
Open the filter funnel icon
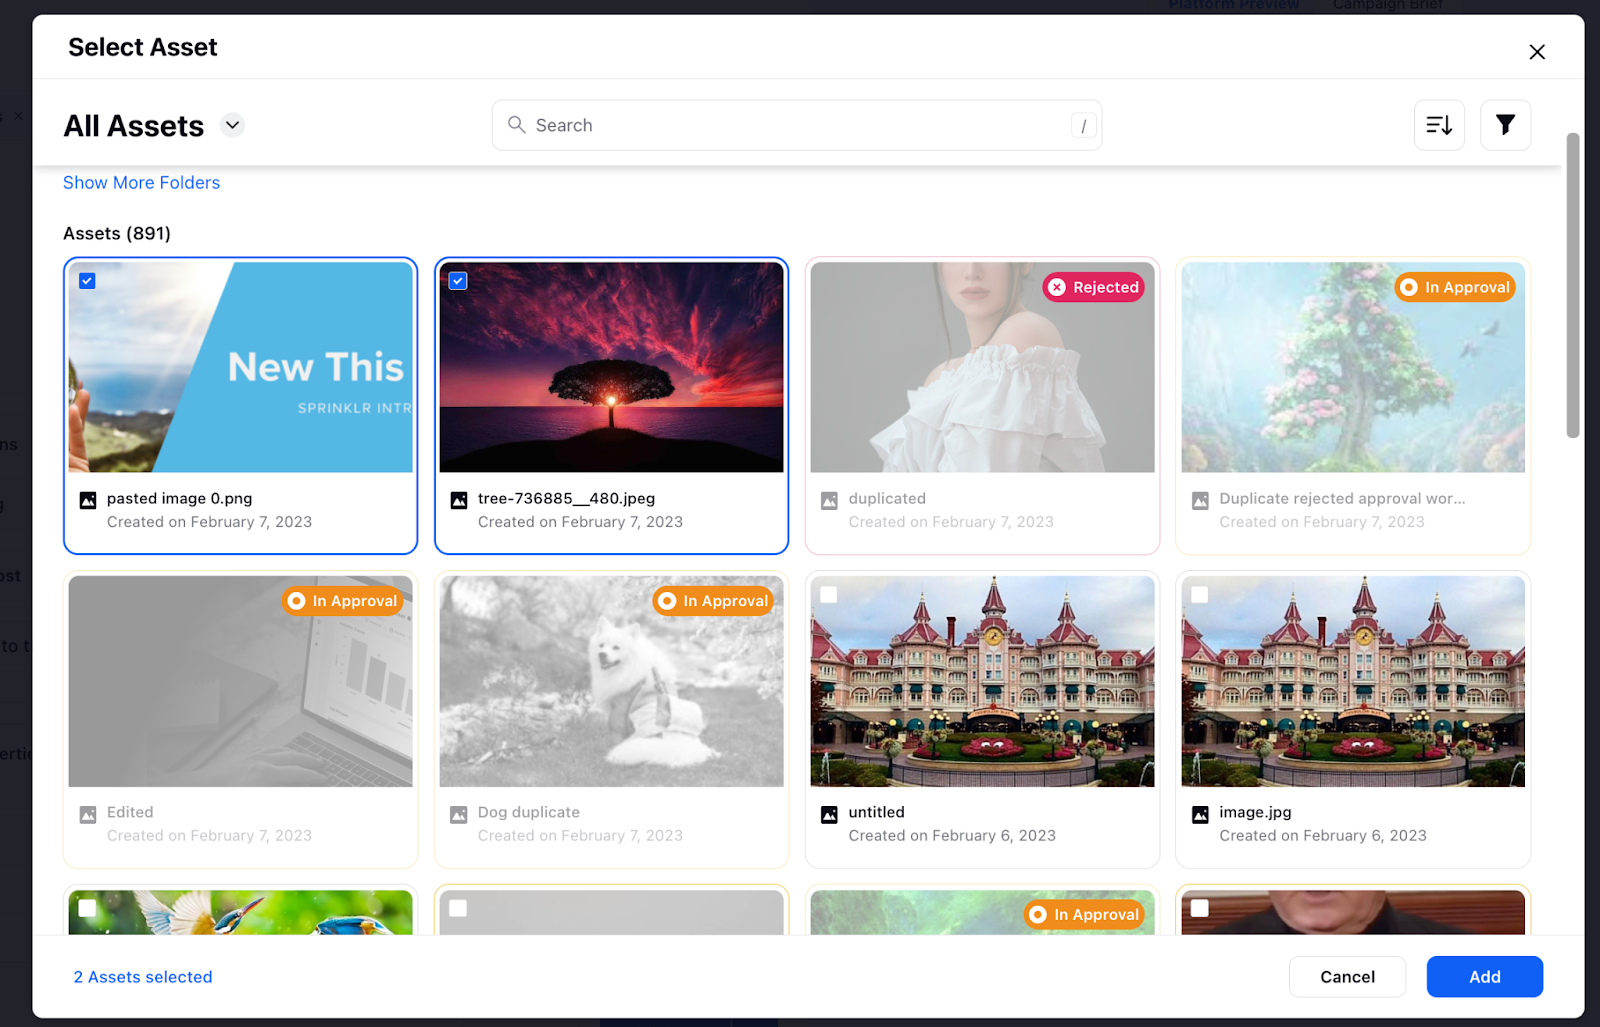click(1505, 125)
